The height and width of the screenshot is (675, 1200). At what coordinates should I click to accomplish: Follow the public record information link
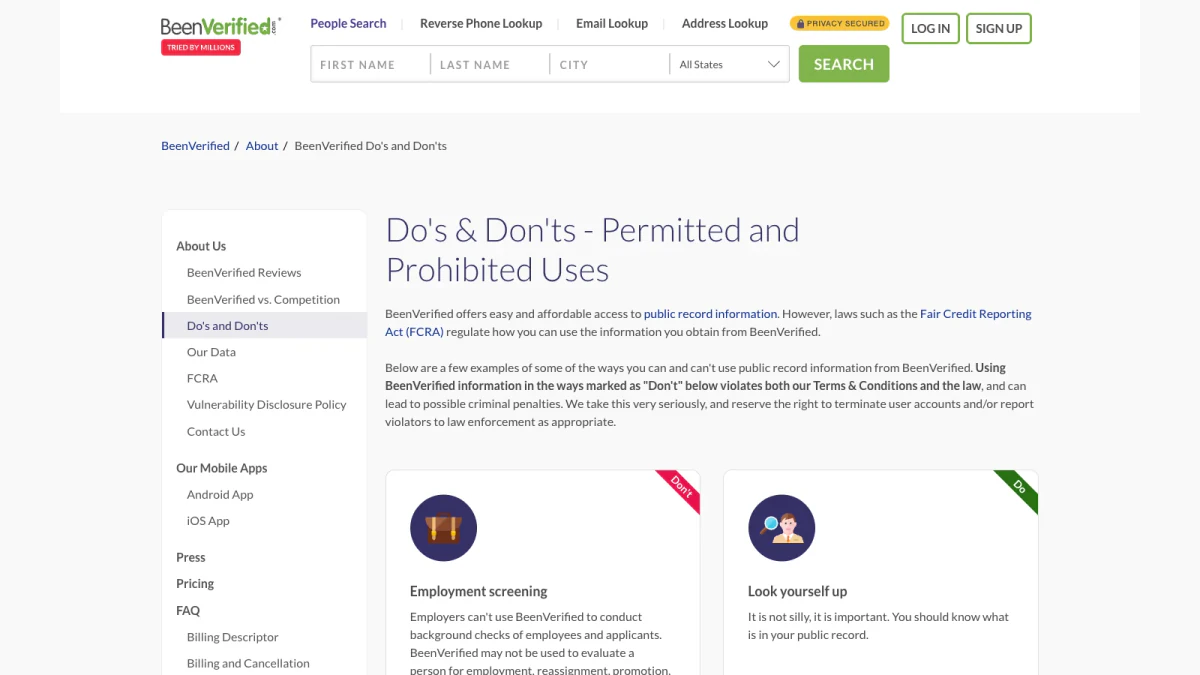tap(710, 314)
